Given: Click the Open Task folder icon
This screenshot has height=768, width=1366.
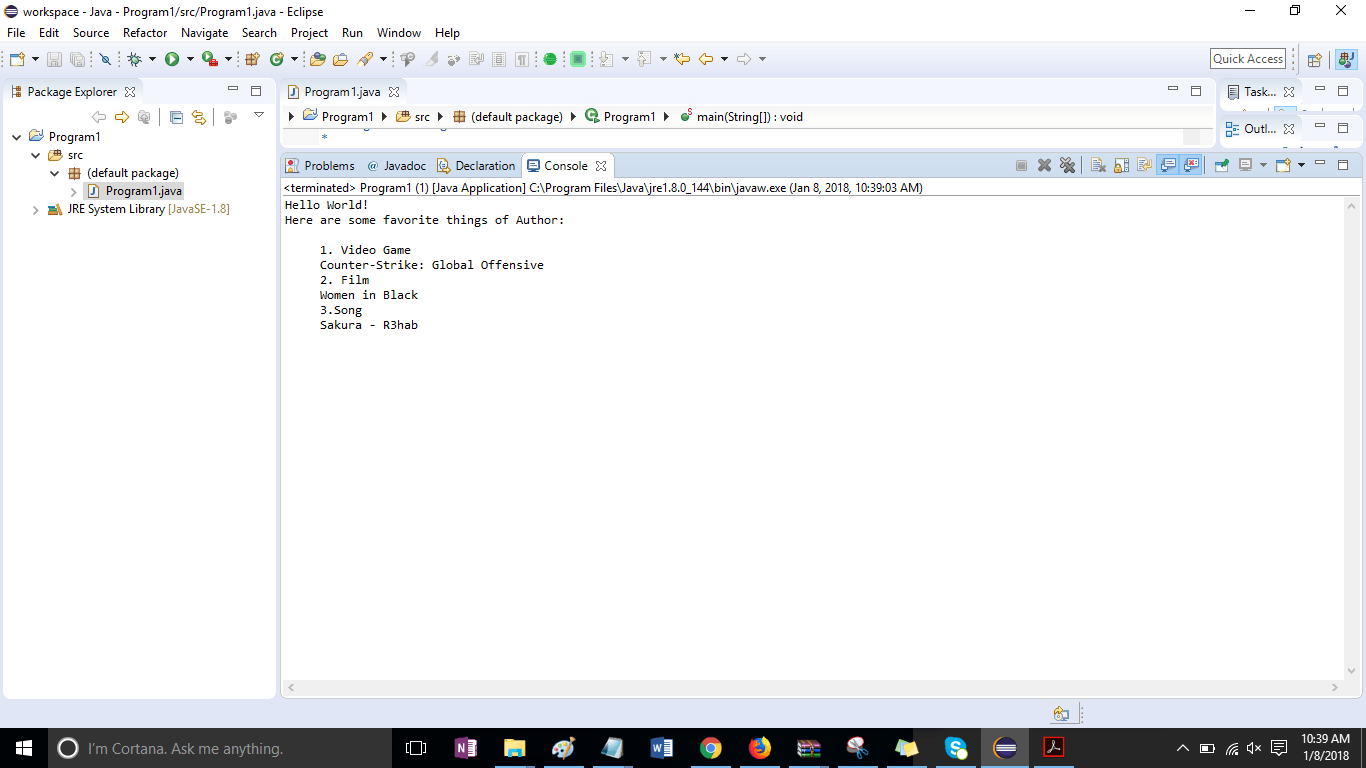Looking at the screenshot, I should pyautogui.click(x=340, y=59).
